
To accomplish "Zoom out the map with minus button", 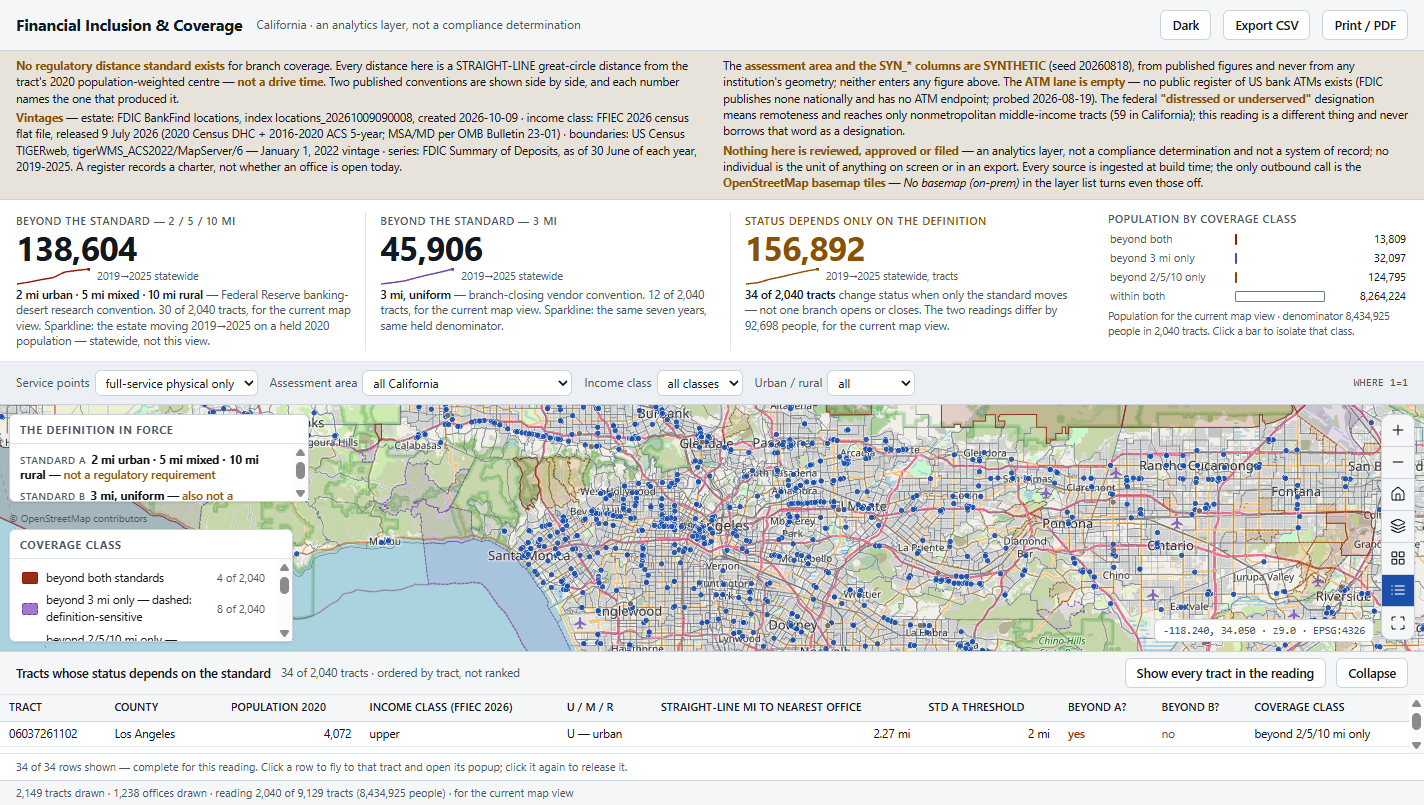I will [1398, 462].
